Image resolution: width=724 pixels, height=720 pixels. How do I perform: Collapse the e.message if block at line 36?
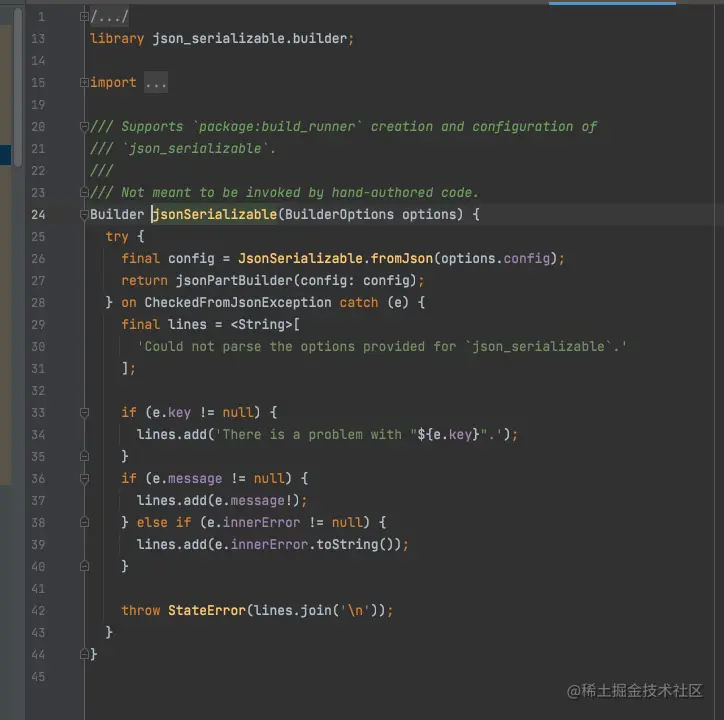click(x=84, y=478)
